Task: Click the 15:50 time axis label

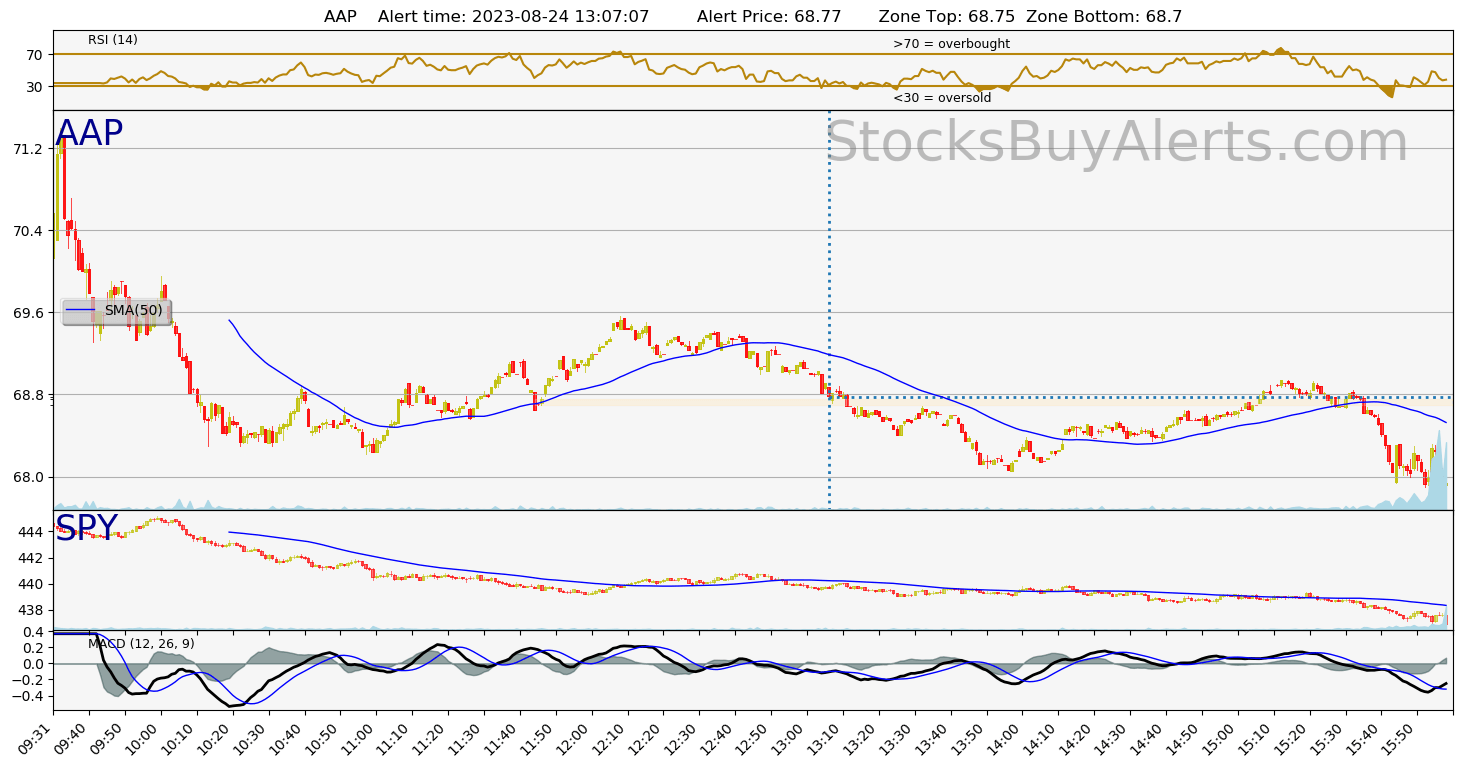Action: click(1396, 741)
